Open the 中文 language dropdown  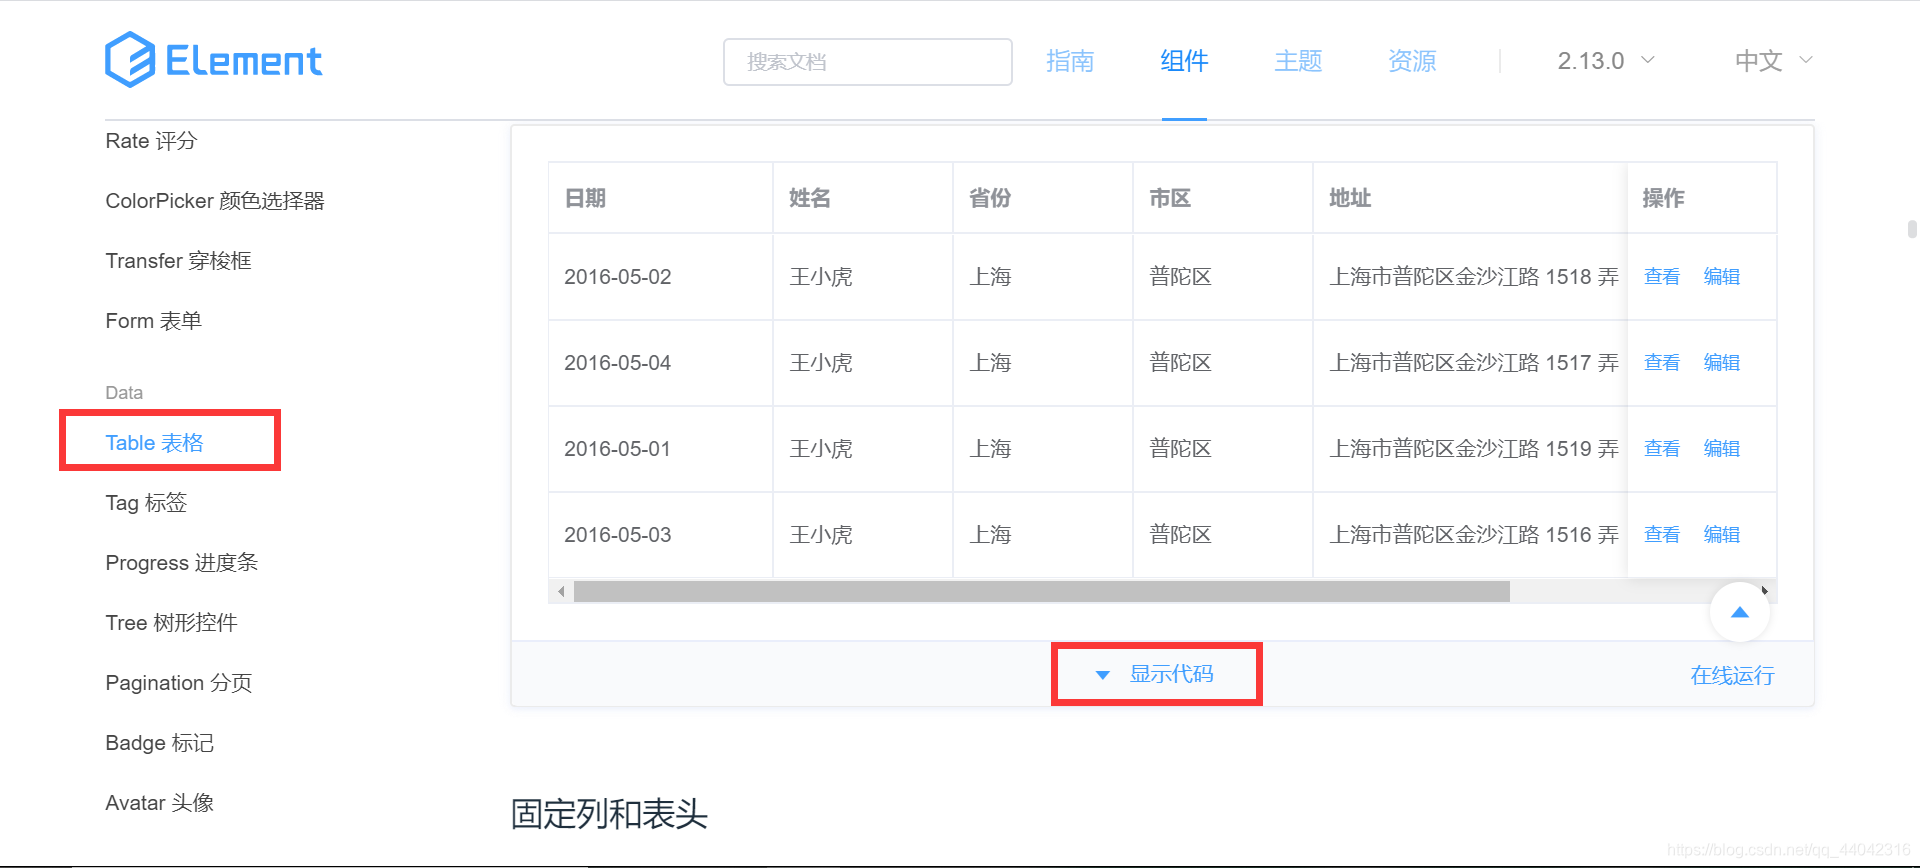click(x=1774, y=61)
